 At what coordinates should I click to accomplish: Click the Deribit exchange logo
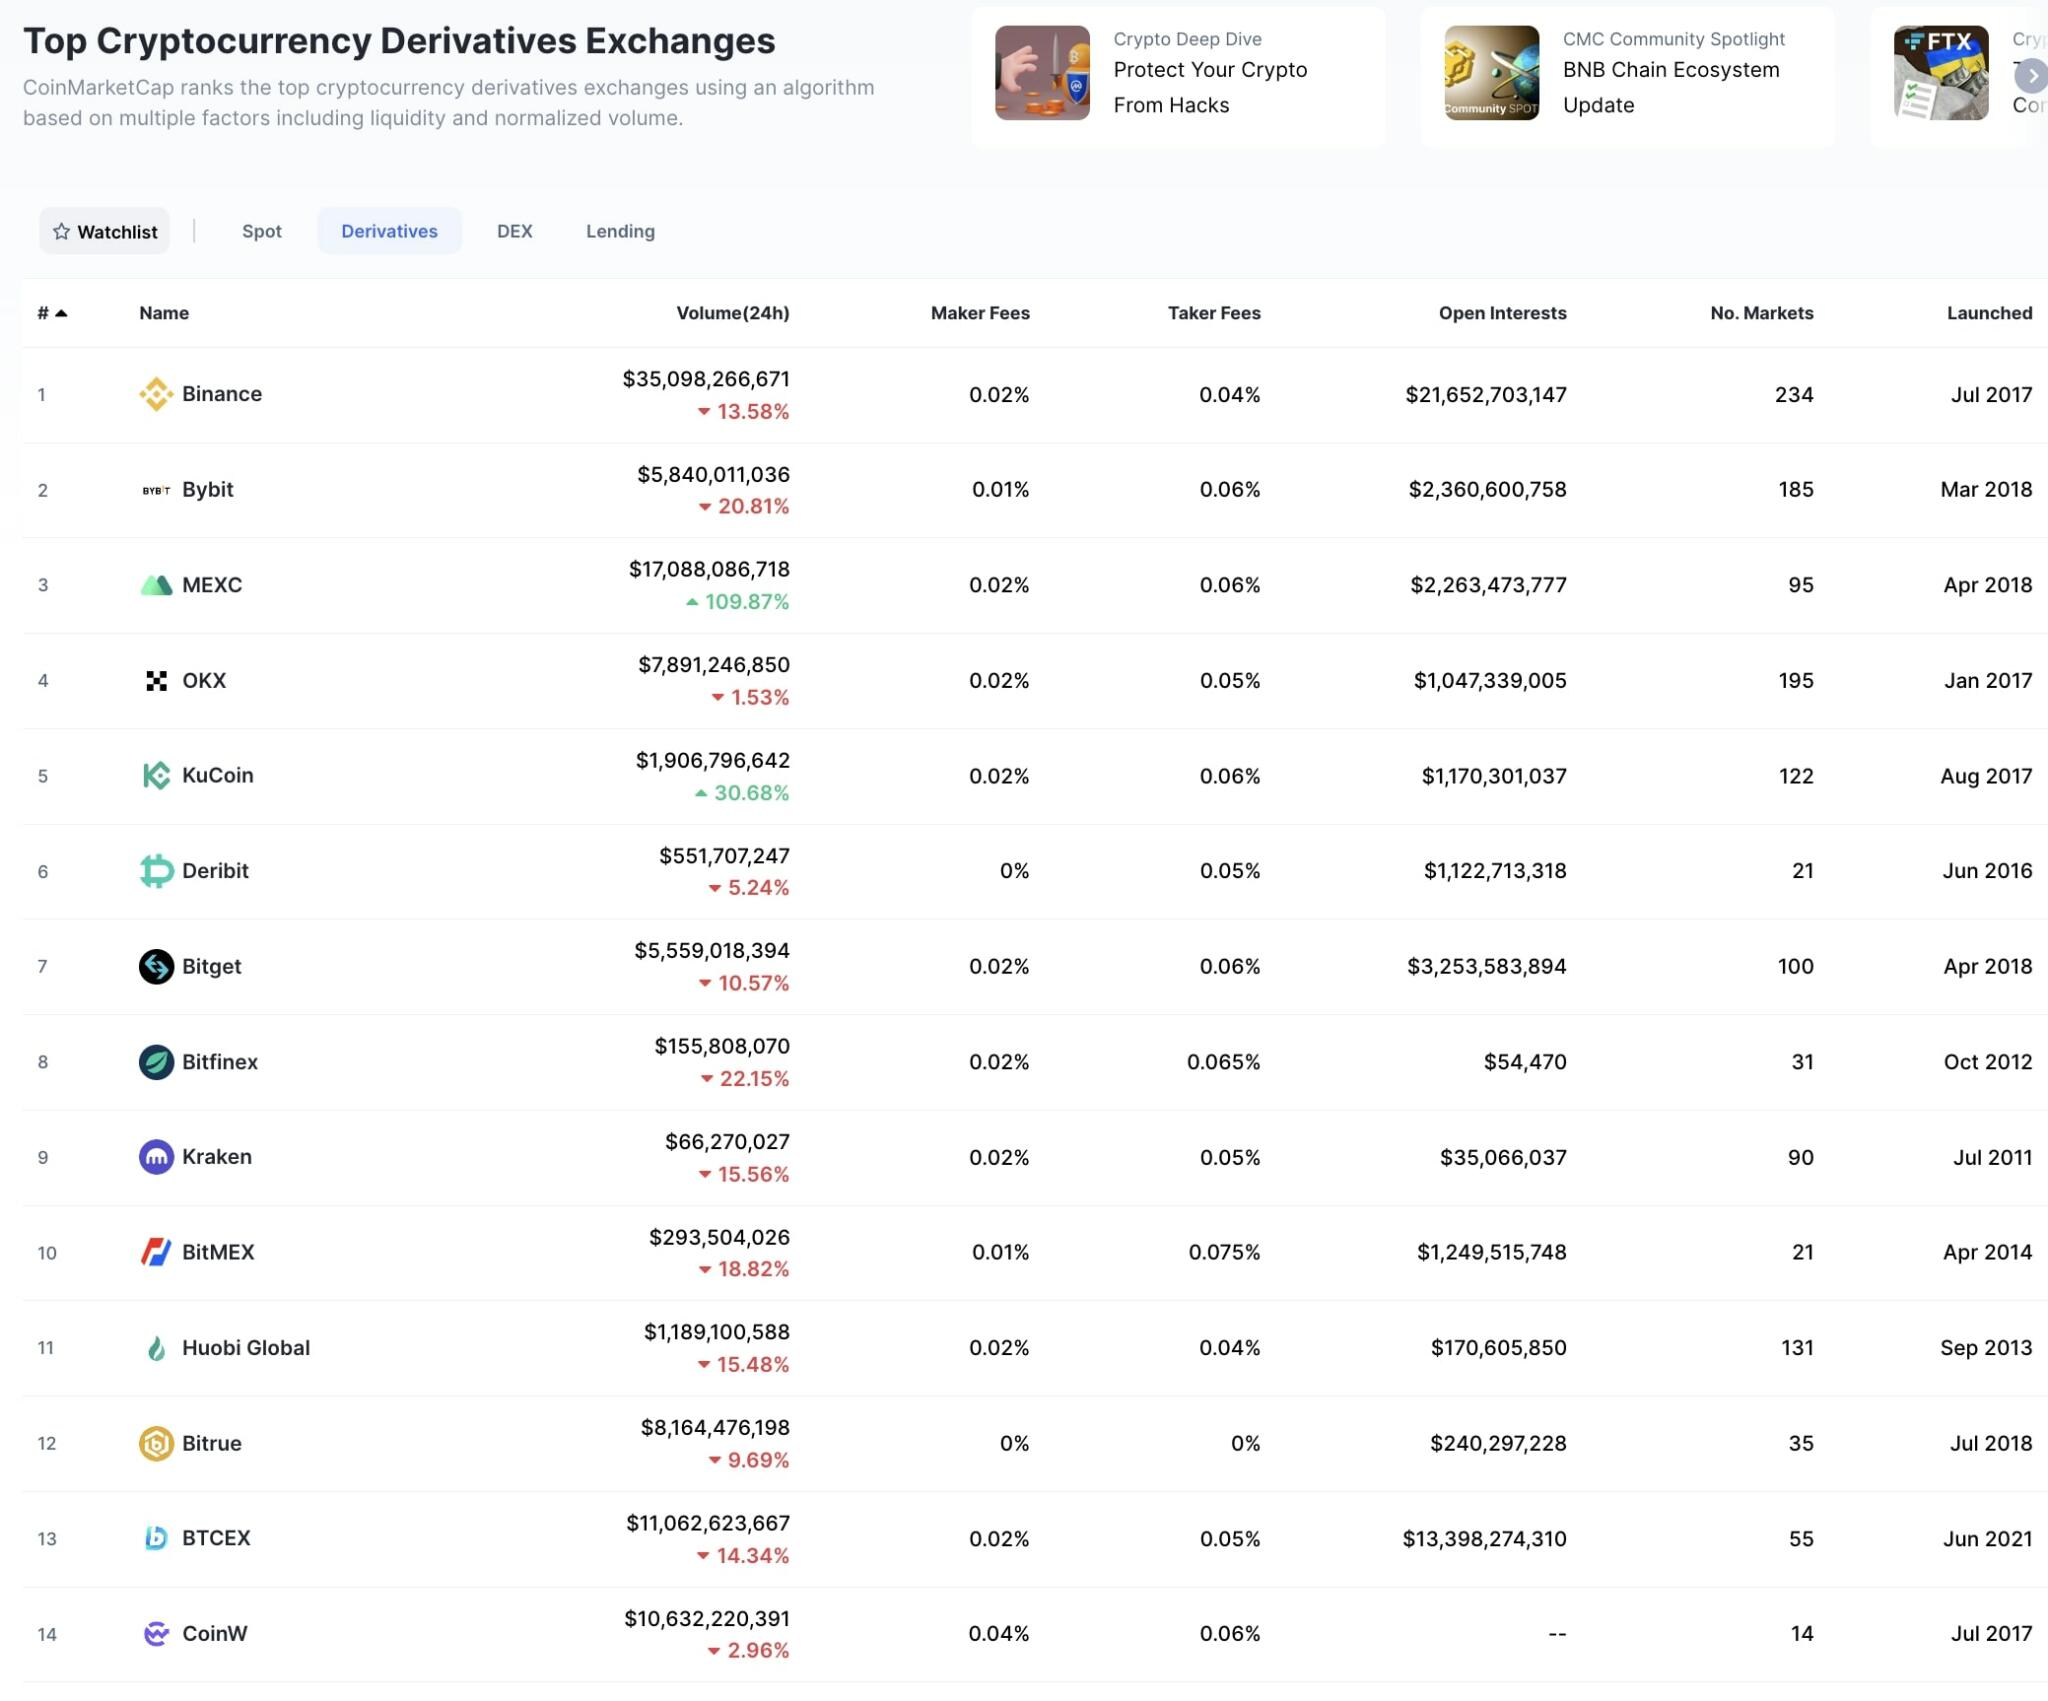coord(156,870)
